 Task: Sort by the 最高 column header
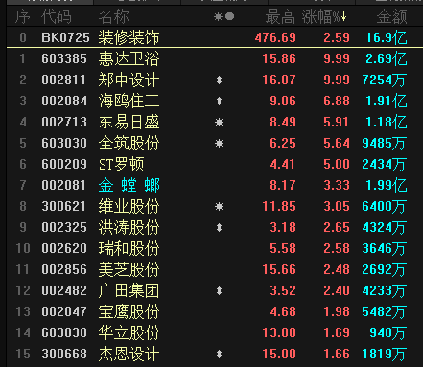pos(280,17)
